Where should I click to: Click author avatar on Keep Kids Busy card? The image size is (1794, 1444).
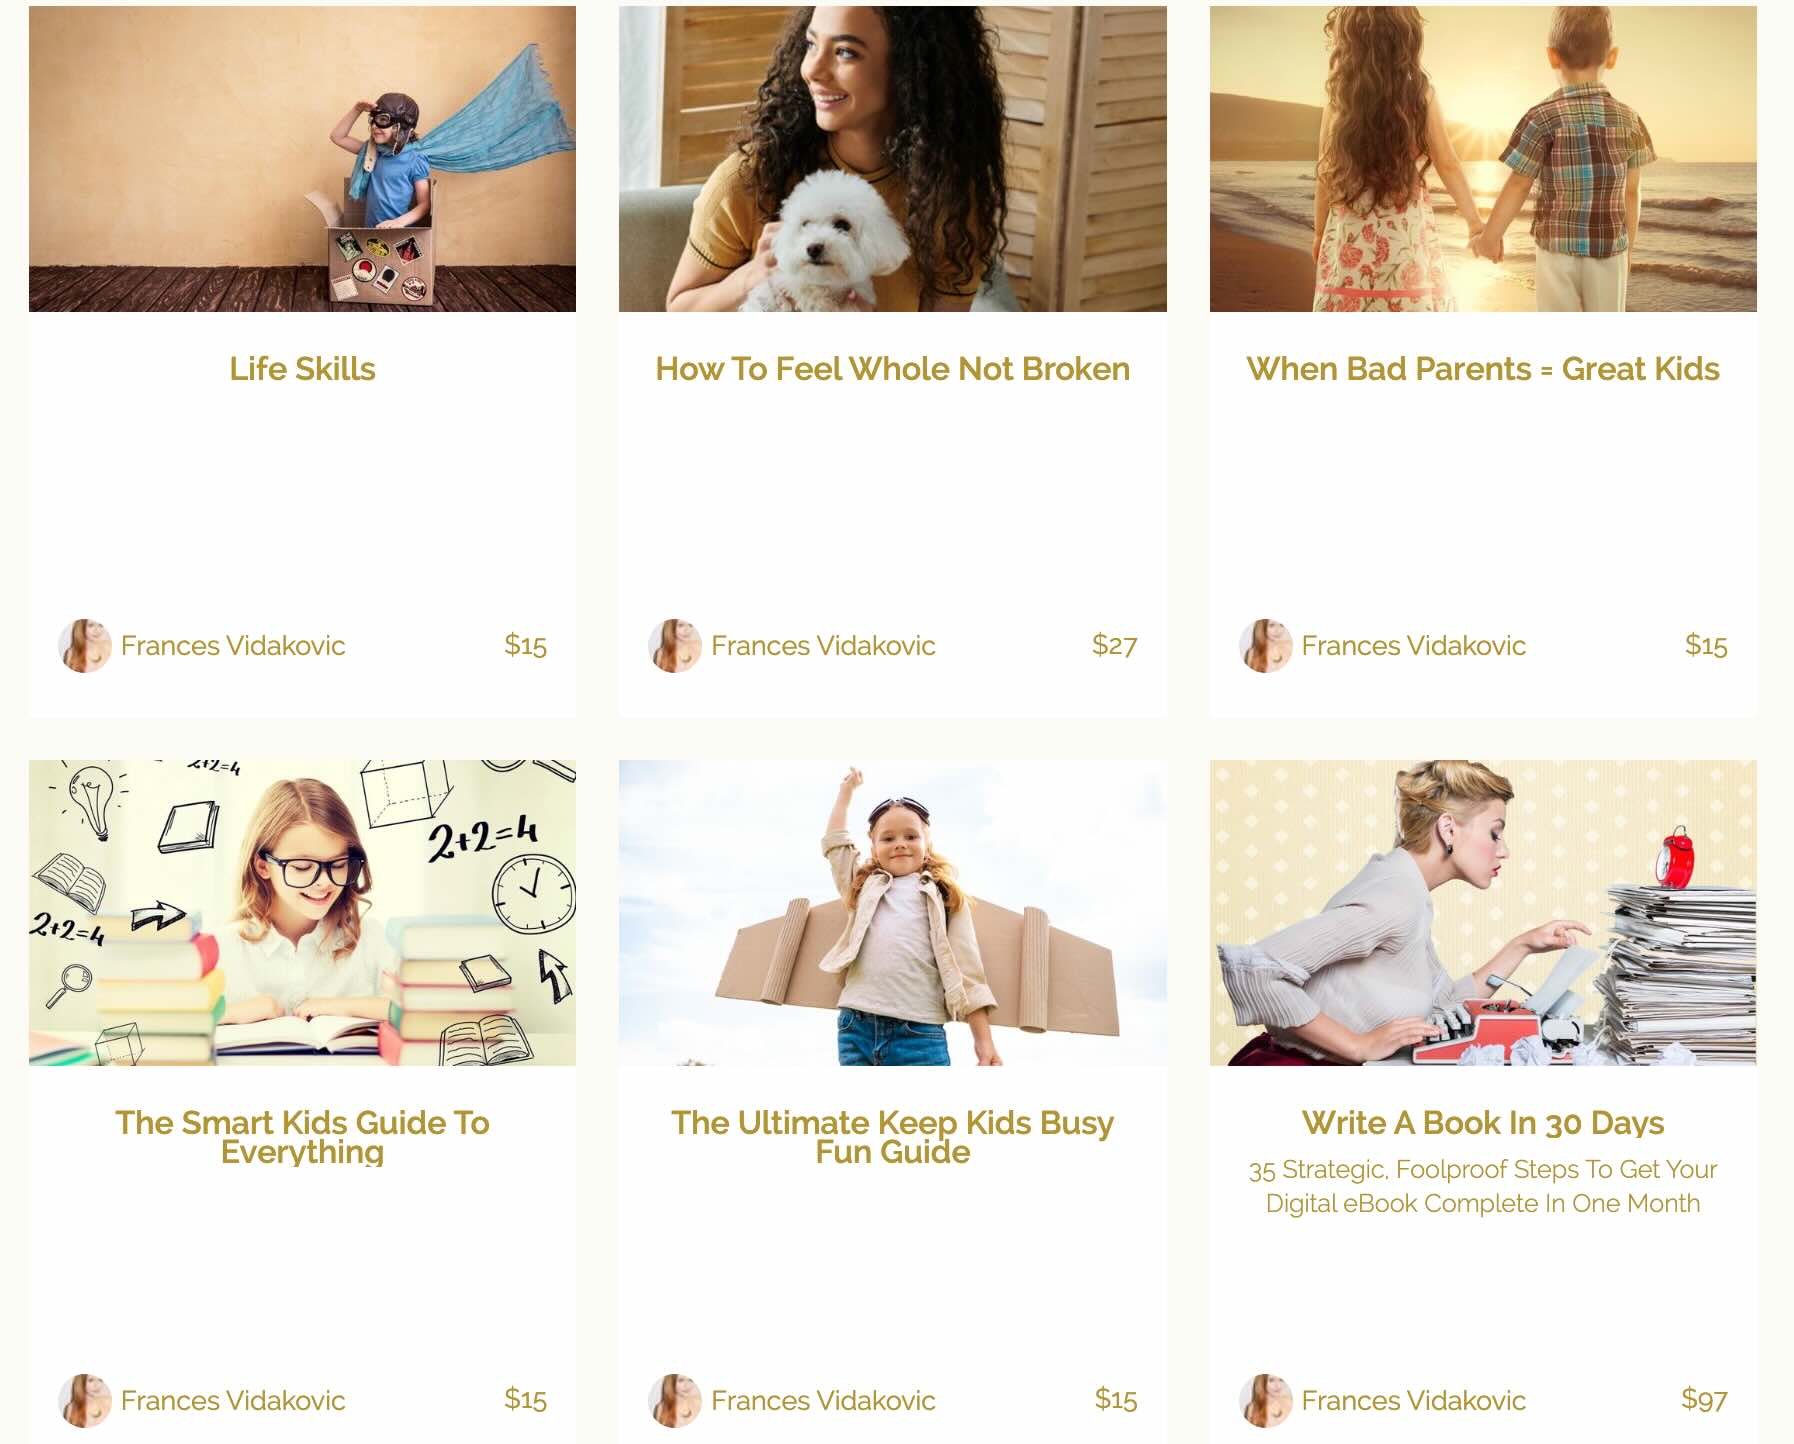click(675, 1400)
